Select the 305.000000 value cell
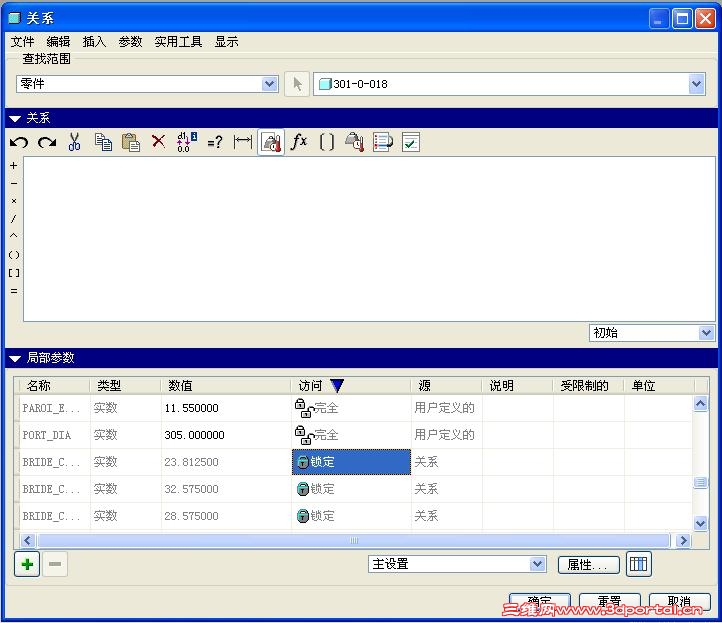 pyautogui.click(x=226, y=435)
